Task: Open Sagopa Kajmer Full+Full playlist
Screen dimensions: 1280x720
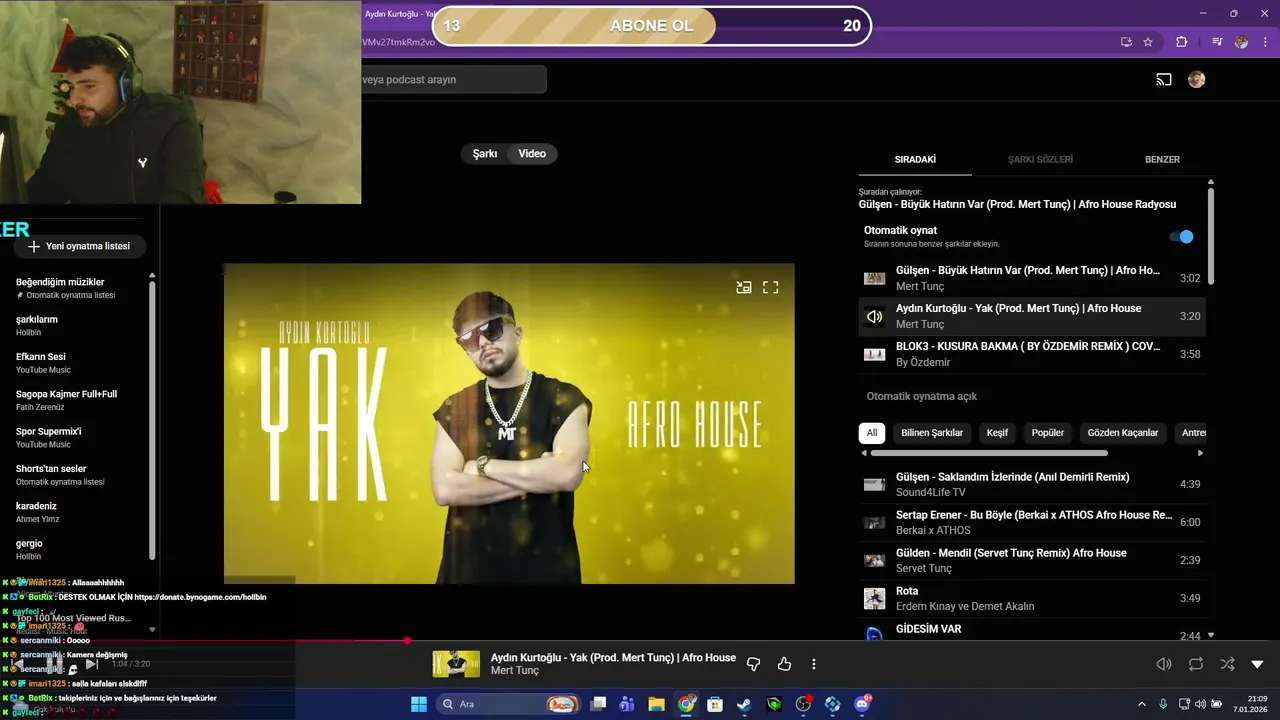Action: 78,400
